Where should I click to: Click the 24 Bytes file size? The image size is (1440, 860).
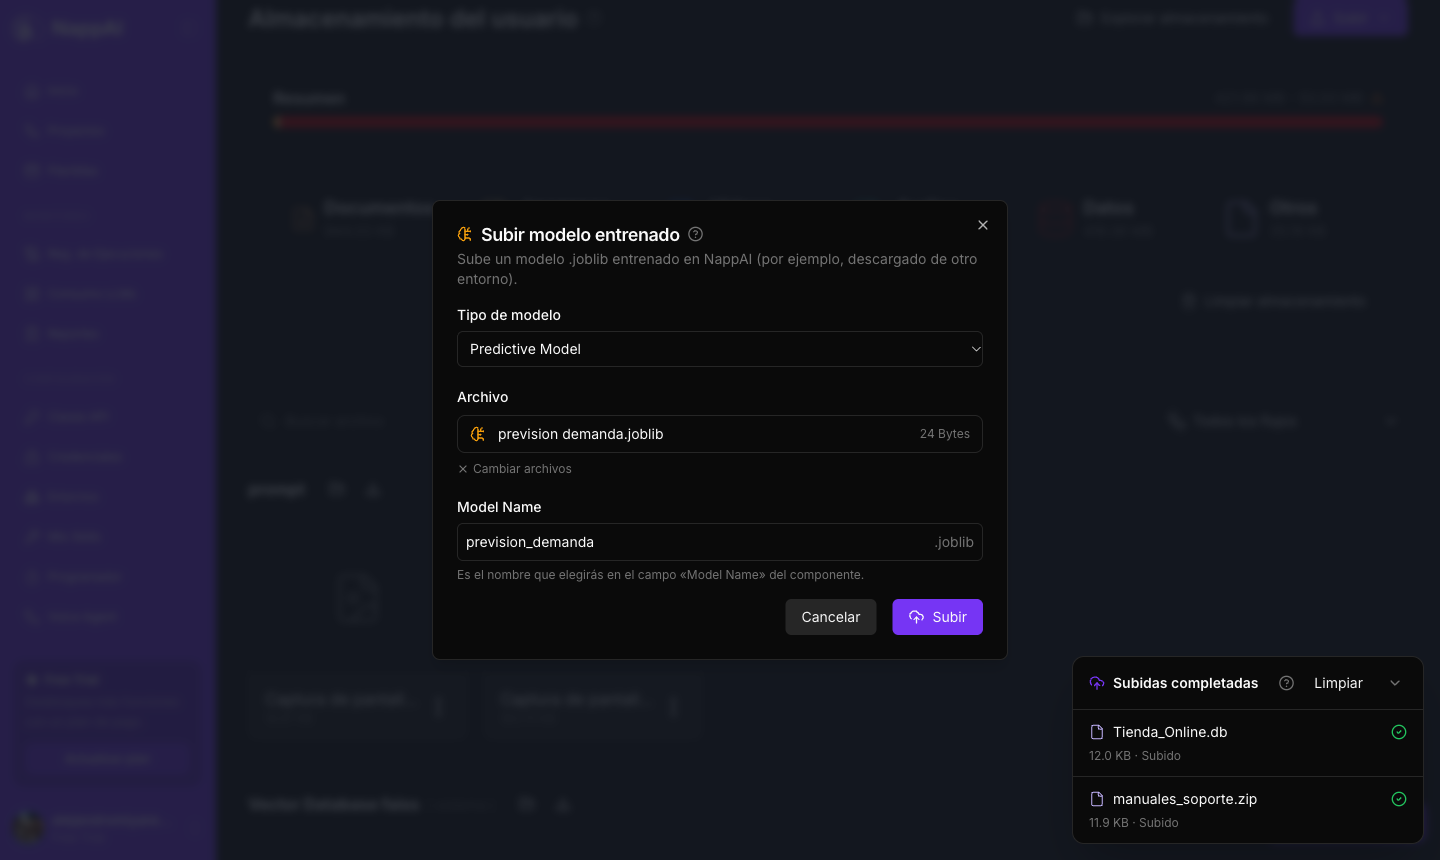point(945,434)
